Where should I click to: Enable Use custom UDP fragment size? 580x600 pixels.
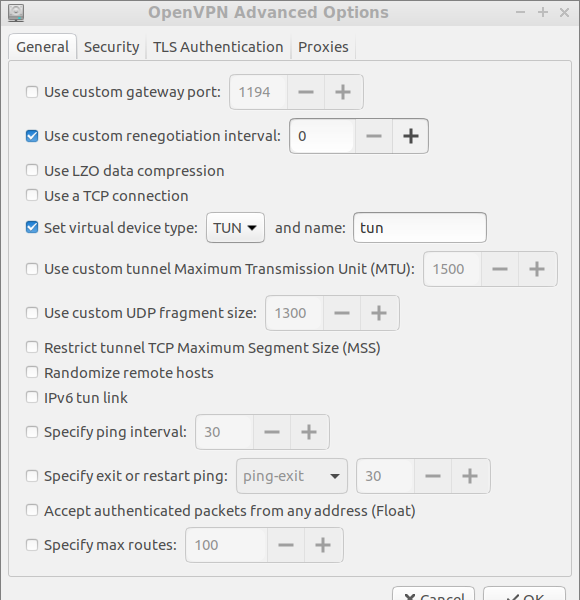click(32, 313)
